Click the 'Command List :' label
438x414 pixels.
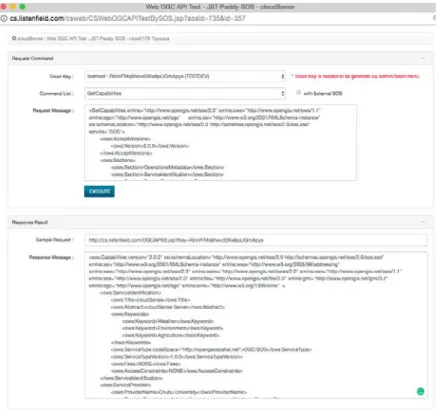pos(57,93)
